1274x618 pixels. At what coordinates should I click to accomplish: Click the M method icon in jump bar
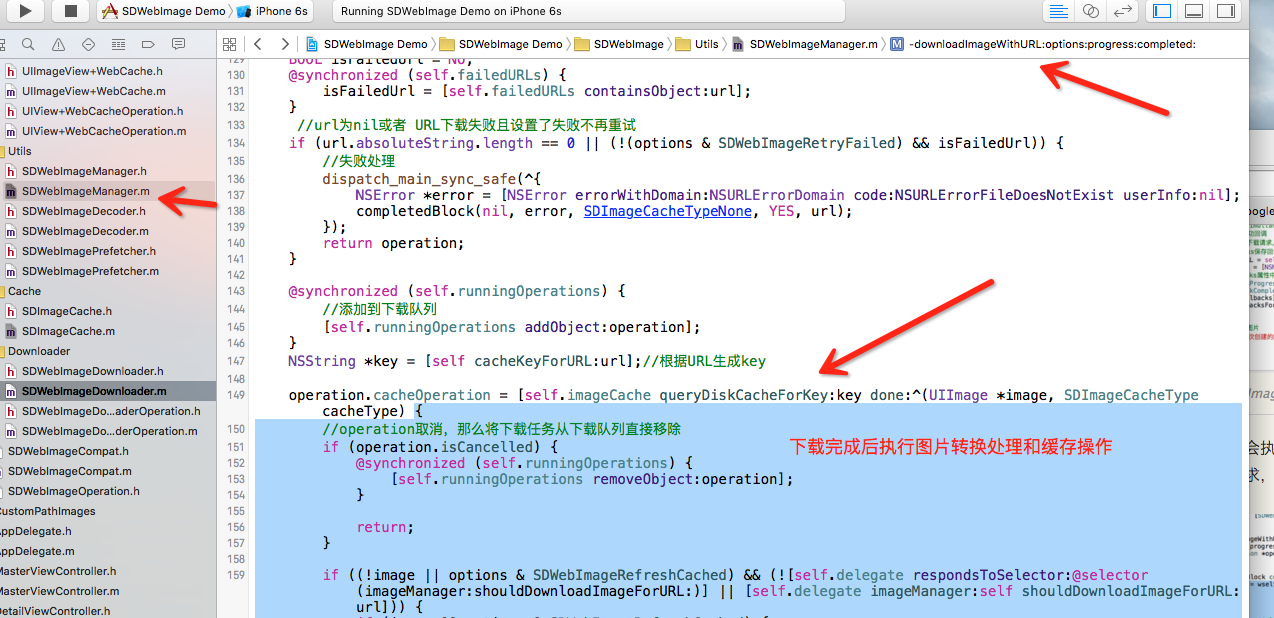click(x=896, y=44)
